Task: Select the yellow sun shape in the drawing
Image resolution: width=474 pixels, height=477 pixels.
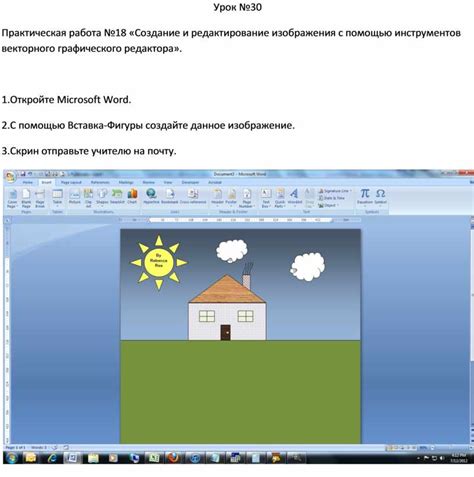Action: point(159,262)
